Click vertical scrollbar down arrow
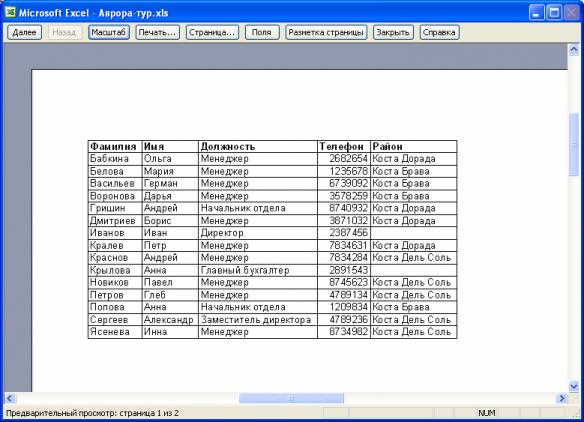This screenshot has width=584, height=422. pos(574,386)
